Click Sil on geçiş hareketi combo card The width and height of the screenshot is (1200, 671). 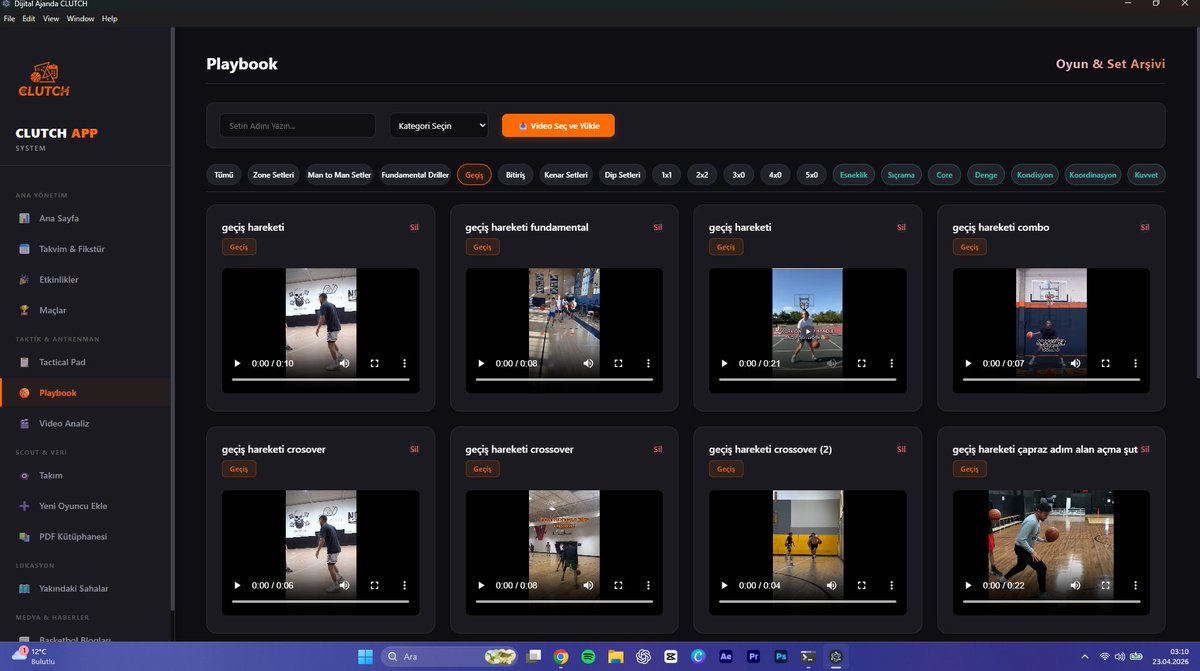(1145, 227)
